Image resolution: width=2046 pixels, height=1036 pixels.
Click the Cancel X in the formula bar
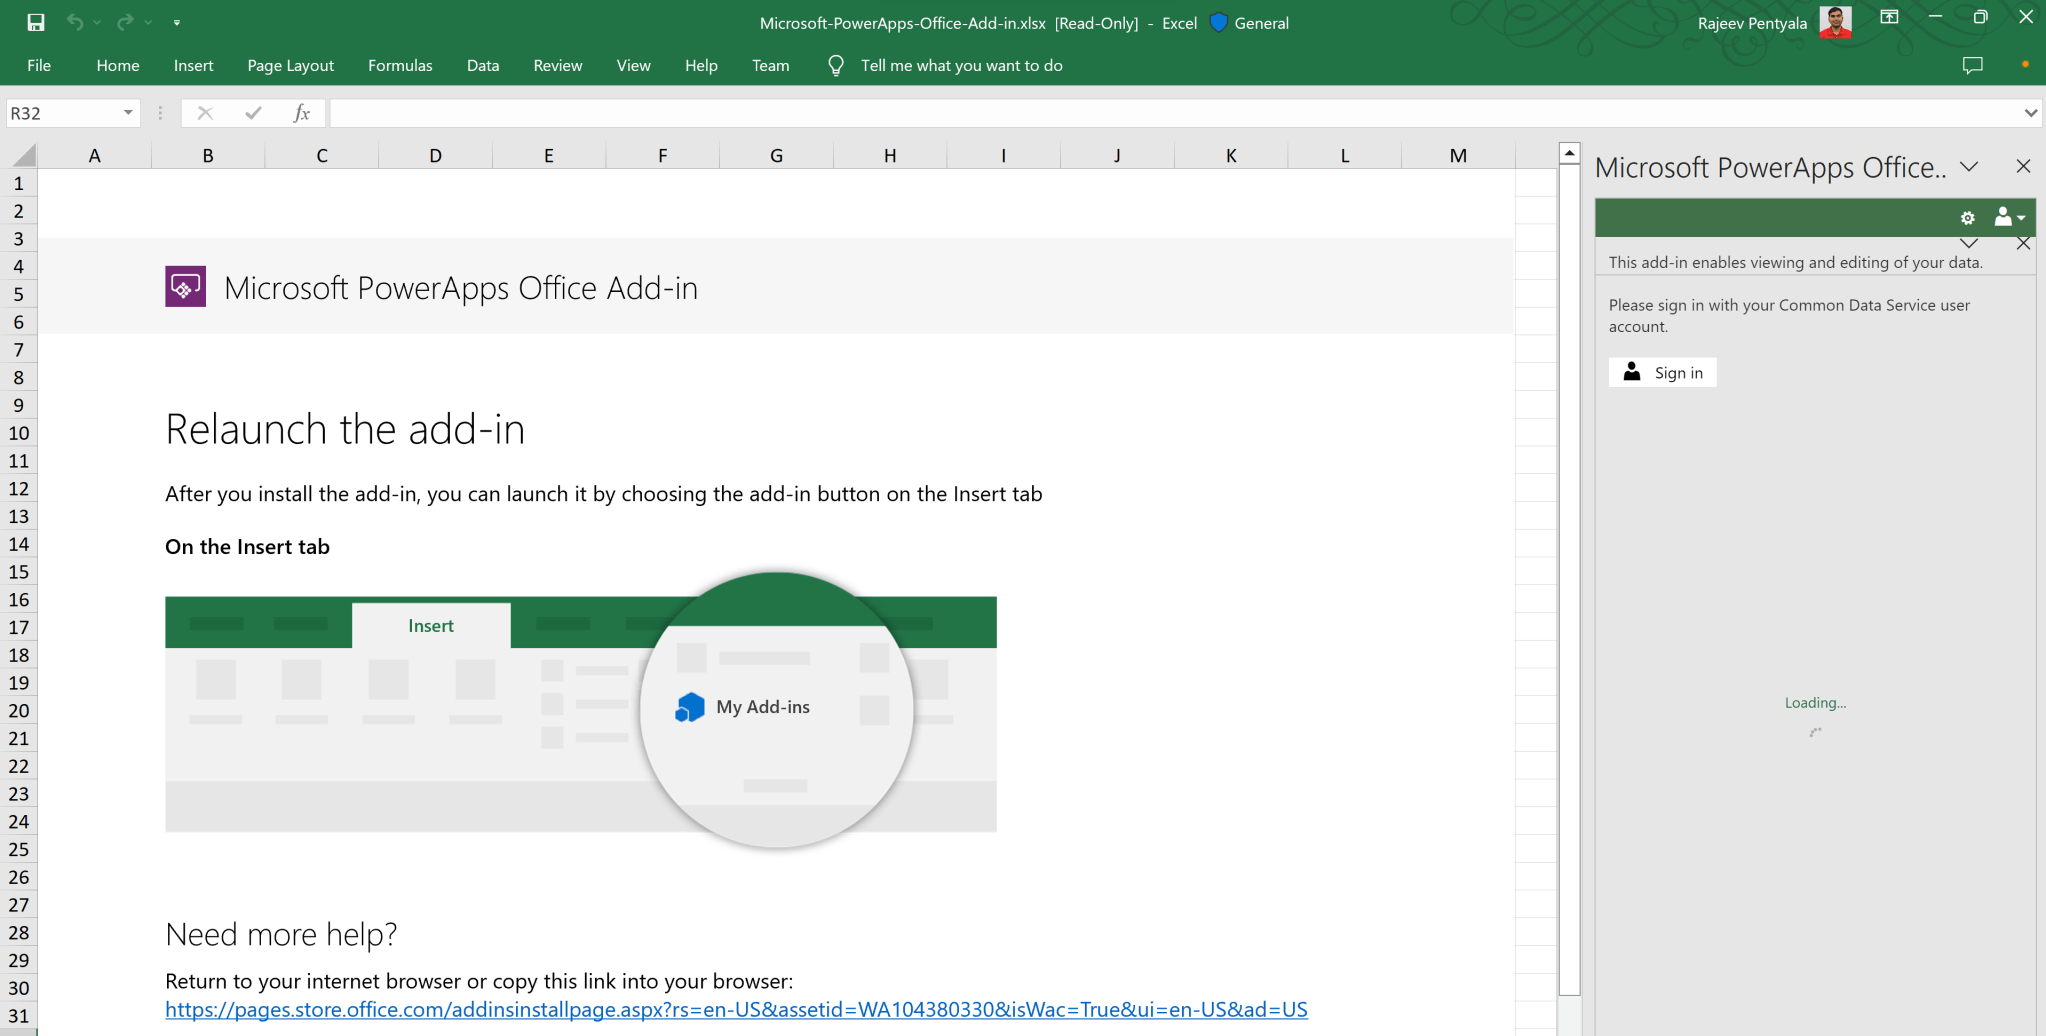pyautogui.click(x=205, y=112)
